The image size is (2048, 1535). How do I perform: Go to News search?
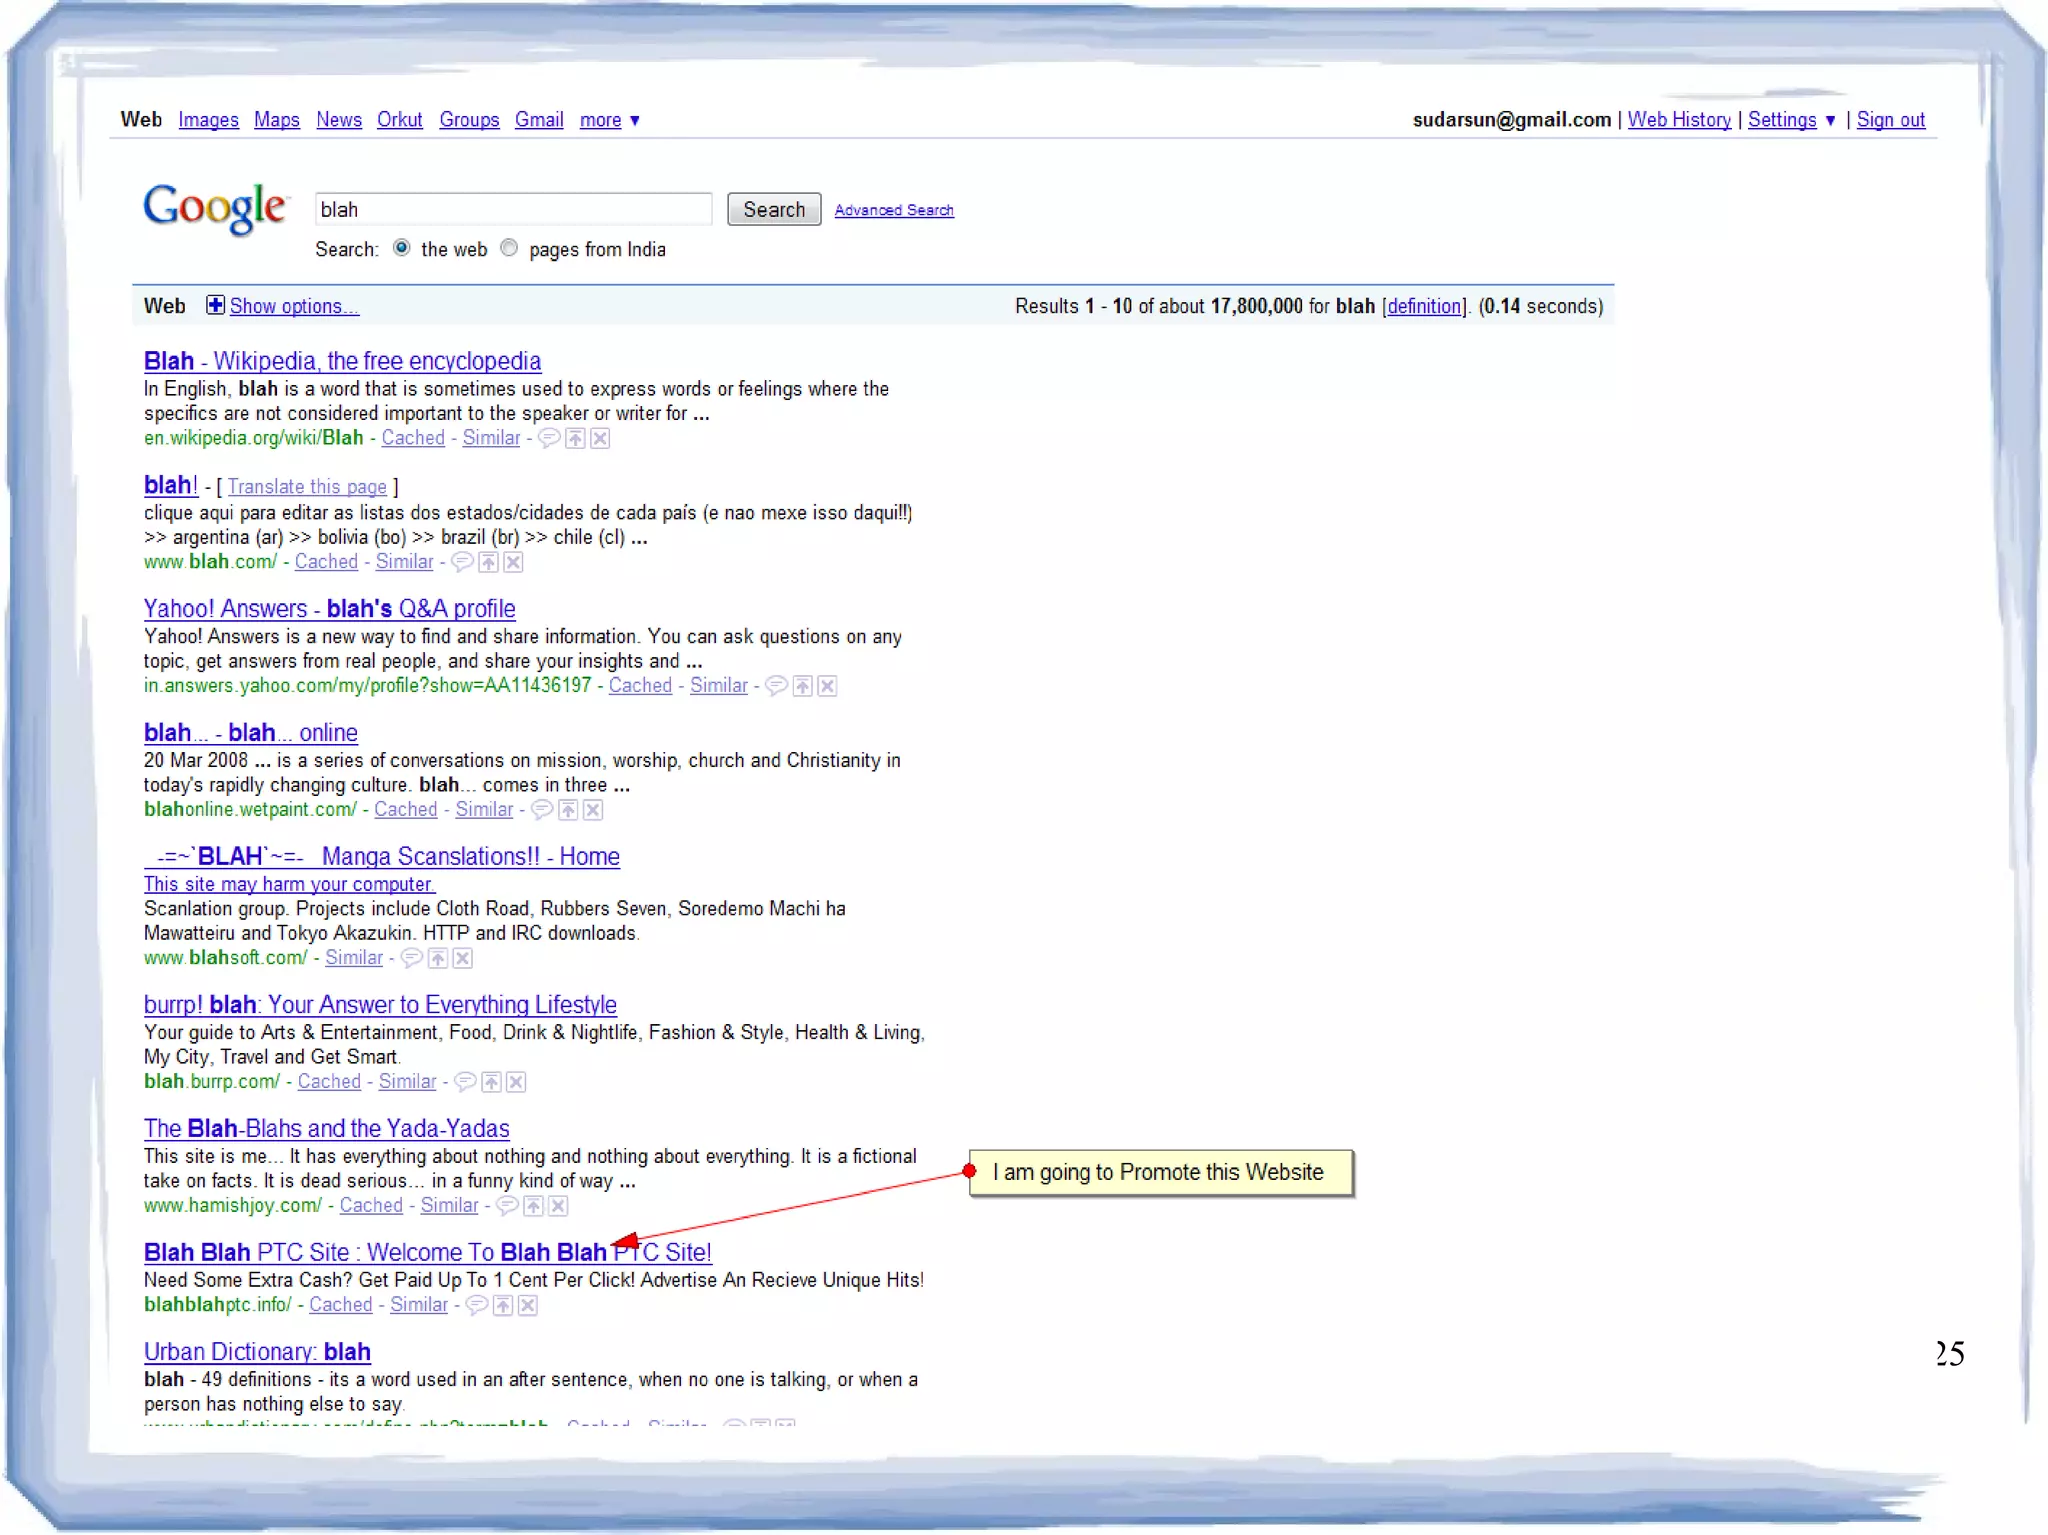[339, 120]
